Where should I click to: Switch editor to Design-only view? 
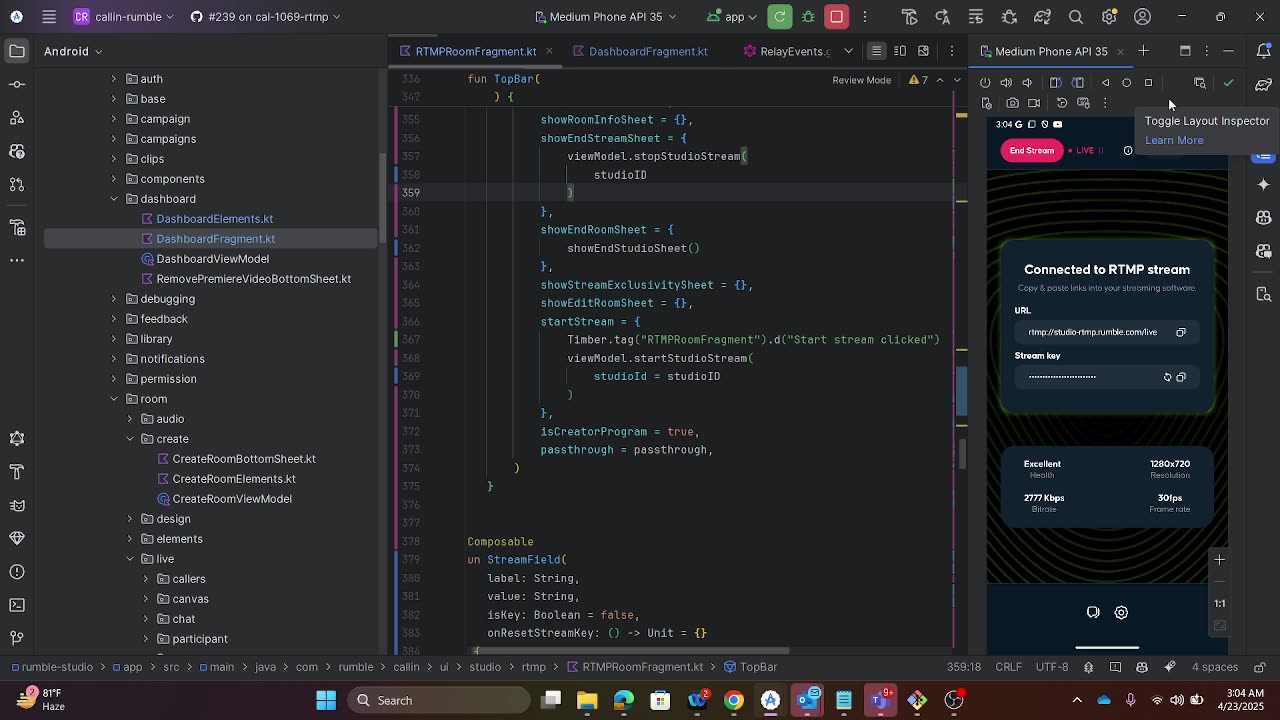tap(923, 51)
